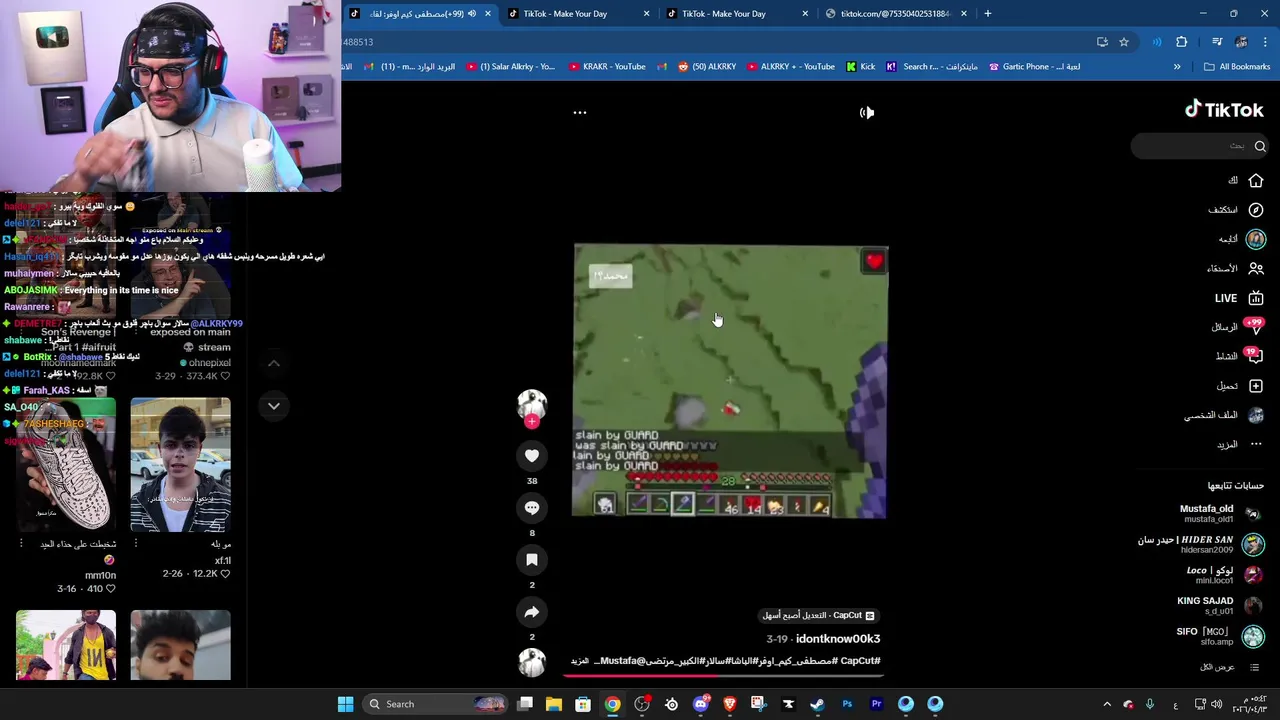
Task: Click the playing Minecraft video
Action: [x=730, y=382]
